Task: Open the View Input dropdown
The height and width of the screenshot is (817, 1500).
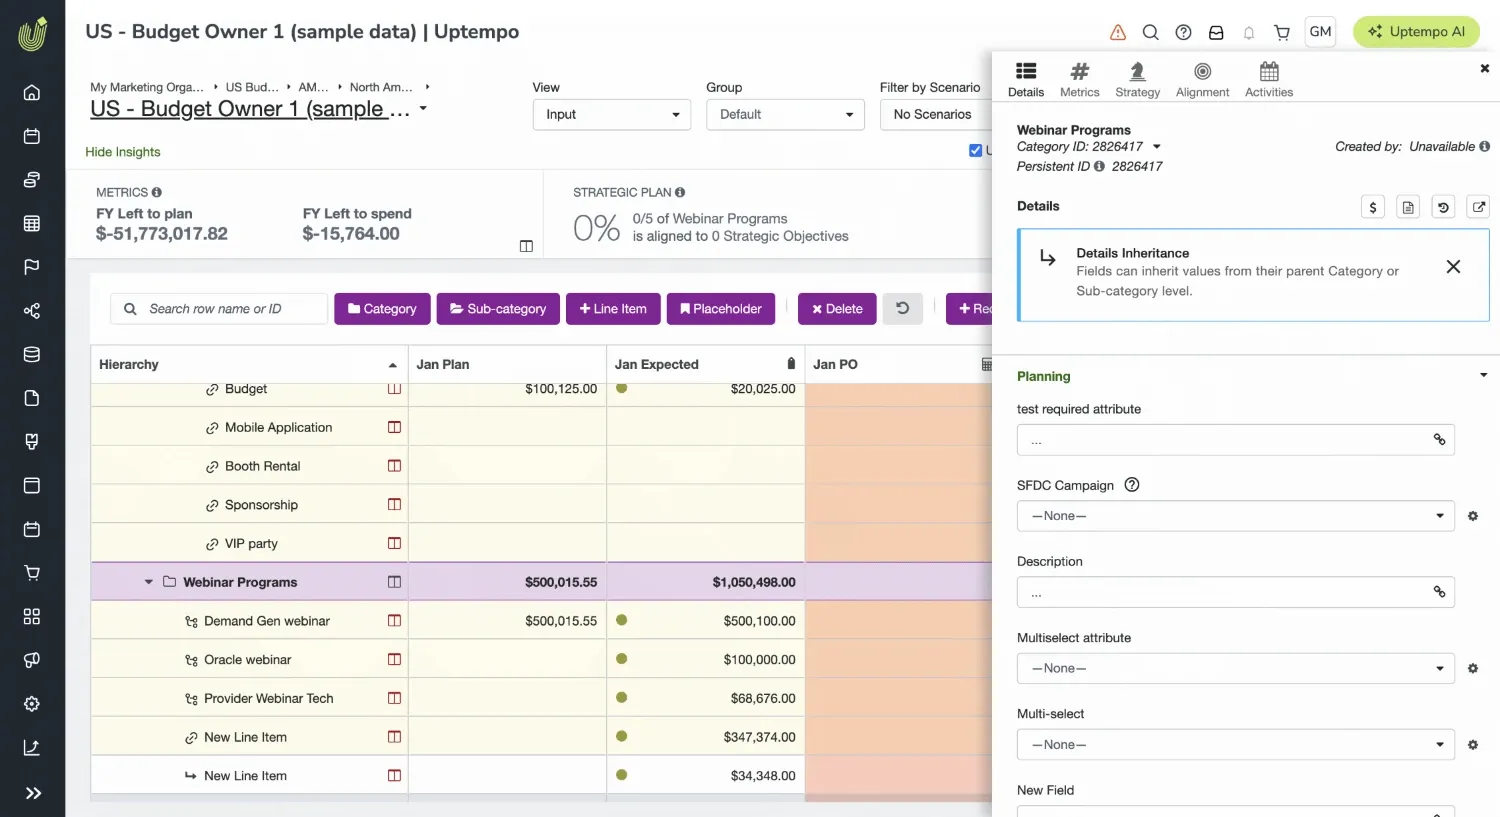Action: (x=612, y=114)
